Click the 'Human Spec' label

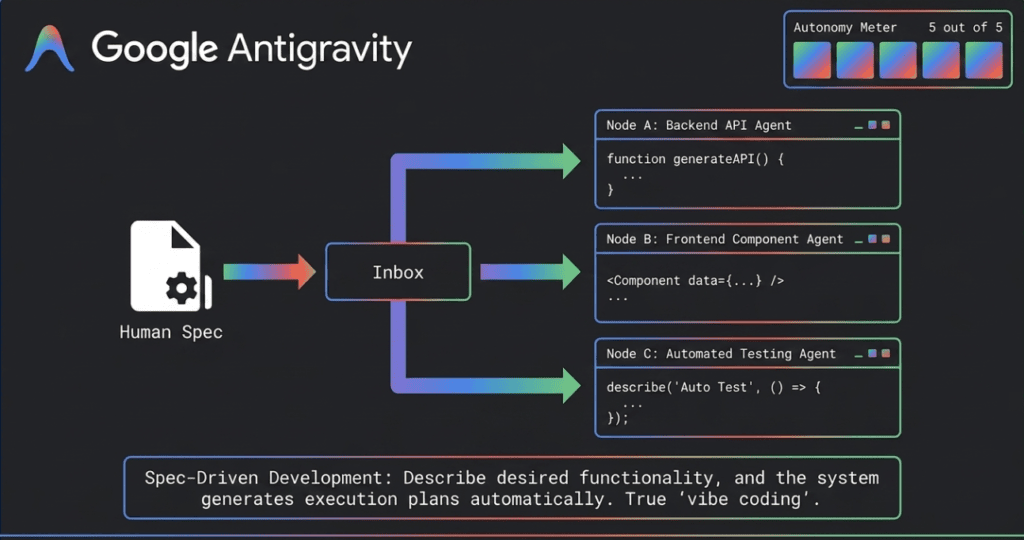point(171,332)
